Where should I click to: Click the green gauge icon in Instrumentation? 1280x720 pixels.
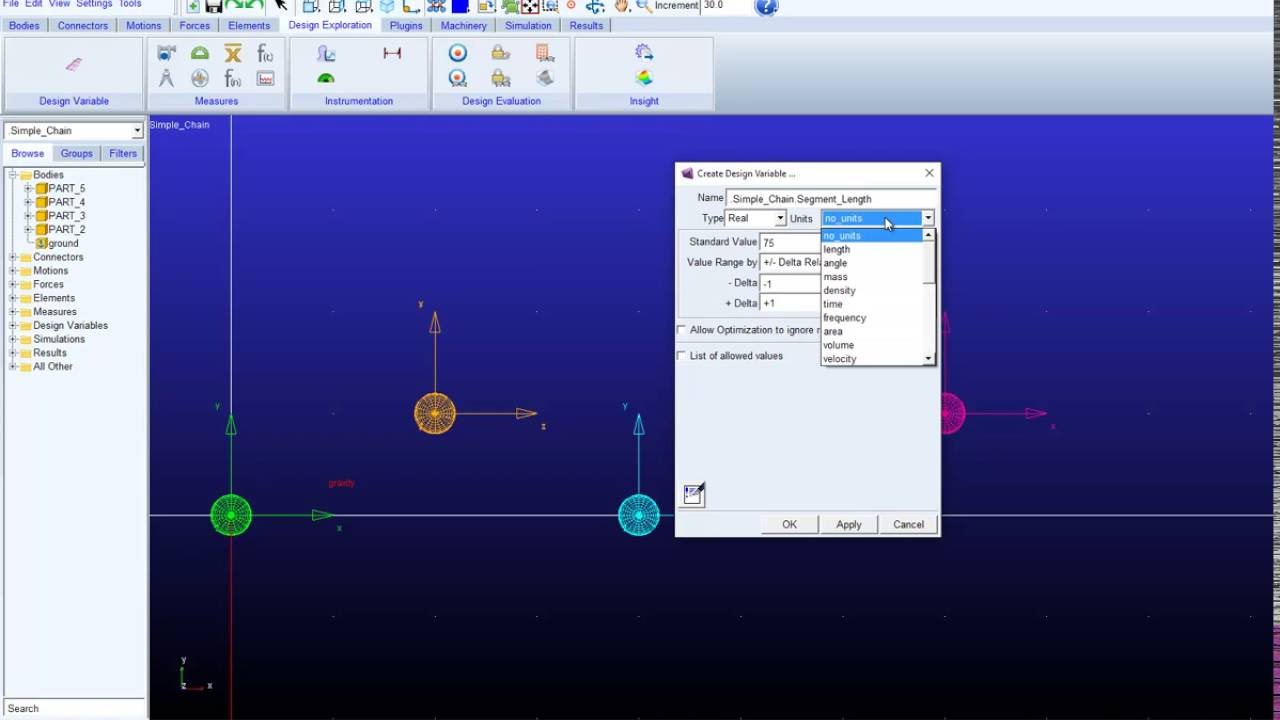pyautogui.click(x=326, y=78)
